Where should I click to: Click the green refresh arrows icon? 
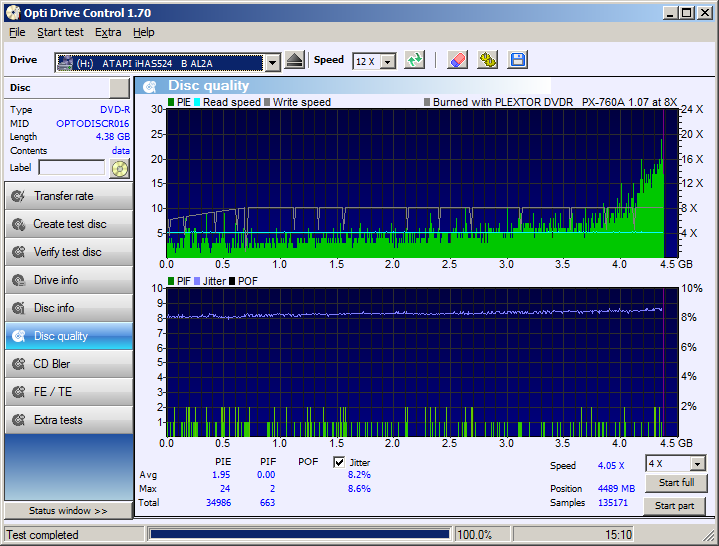pyautogui.click(x=415, y=60)
